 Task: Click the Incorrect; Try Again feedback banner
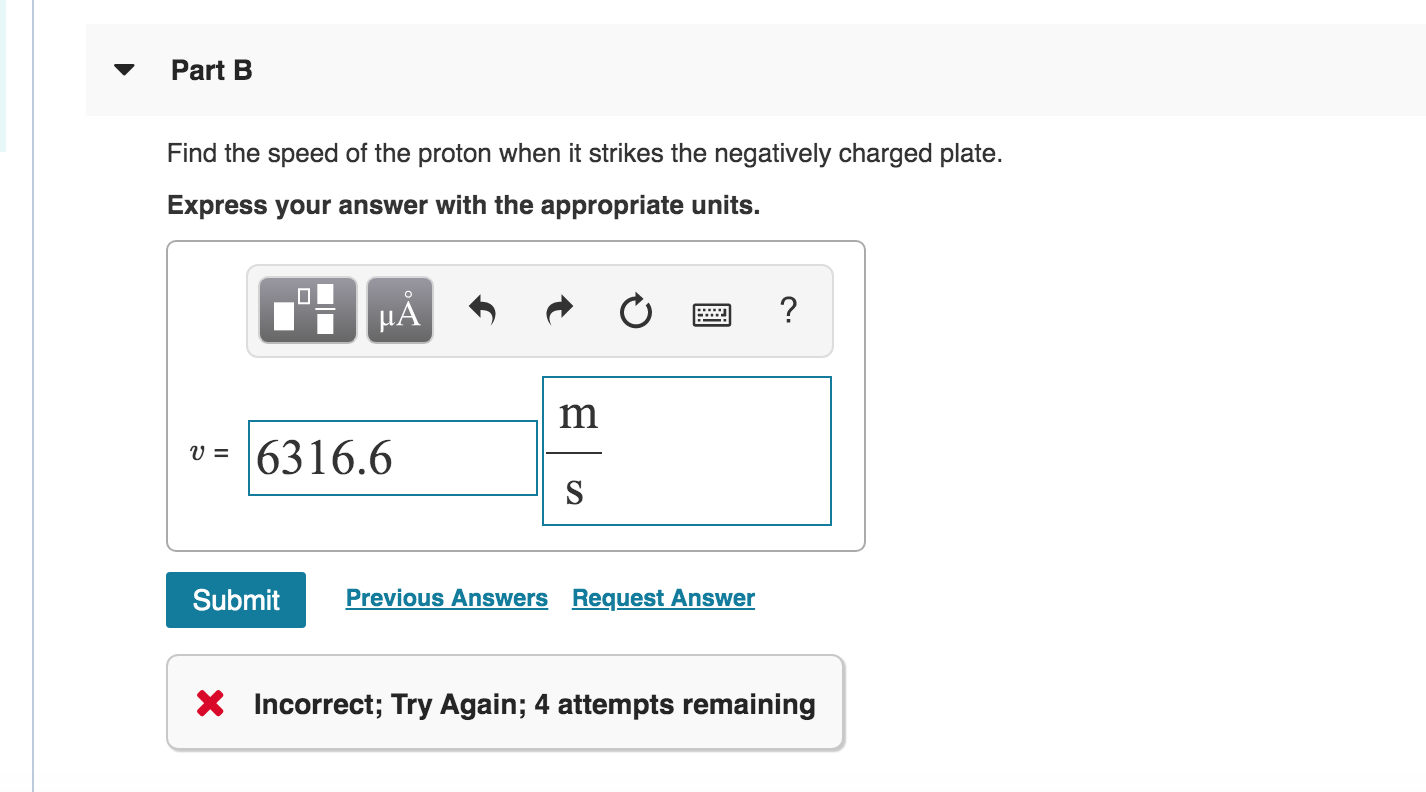coord(505,703)
